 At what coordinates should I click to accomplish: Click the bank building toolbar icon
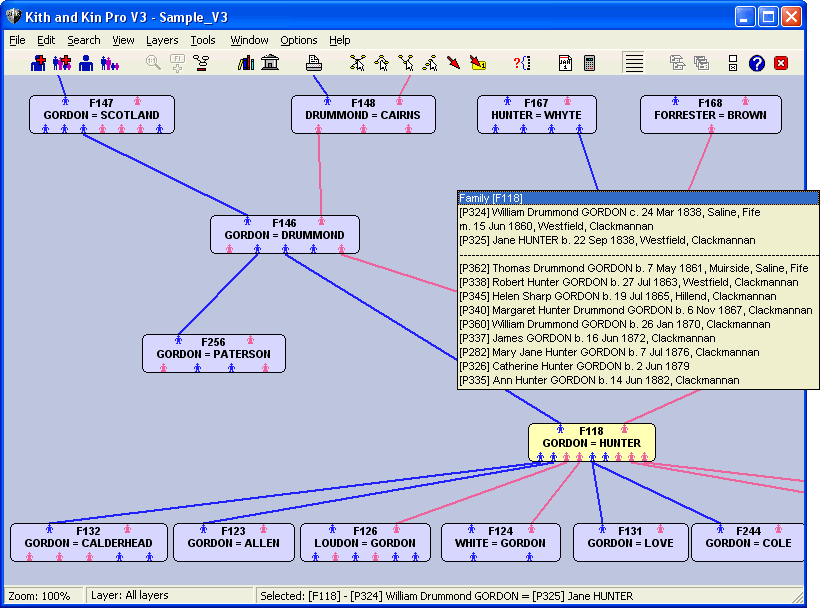coord(270,63)
